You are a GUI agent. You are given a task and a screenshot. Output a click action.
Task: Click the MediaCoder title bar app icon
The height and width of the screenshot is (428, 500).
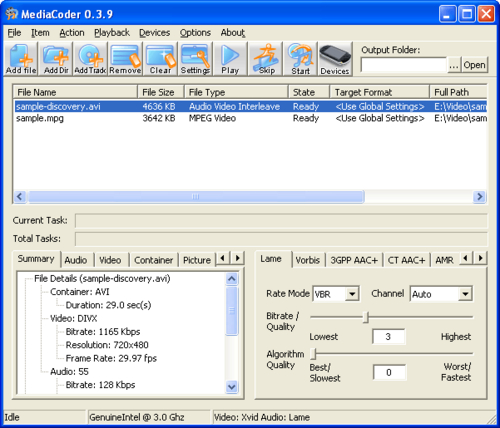point(11,14)
